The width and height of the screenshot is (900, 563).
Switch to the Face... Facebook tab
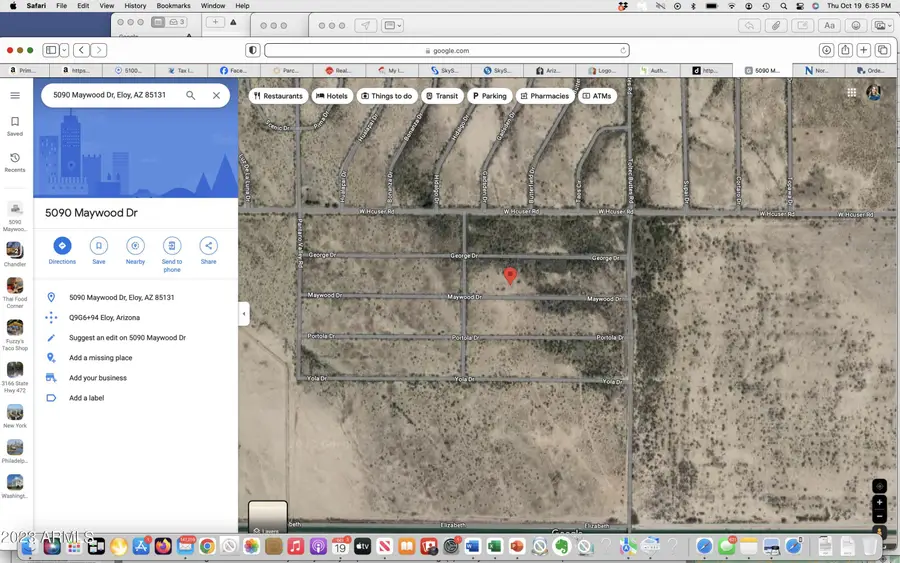[234, 70]
